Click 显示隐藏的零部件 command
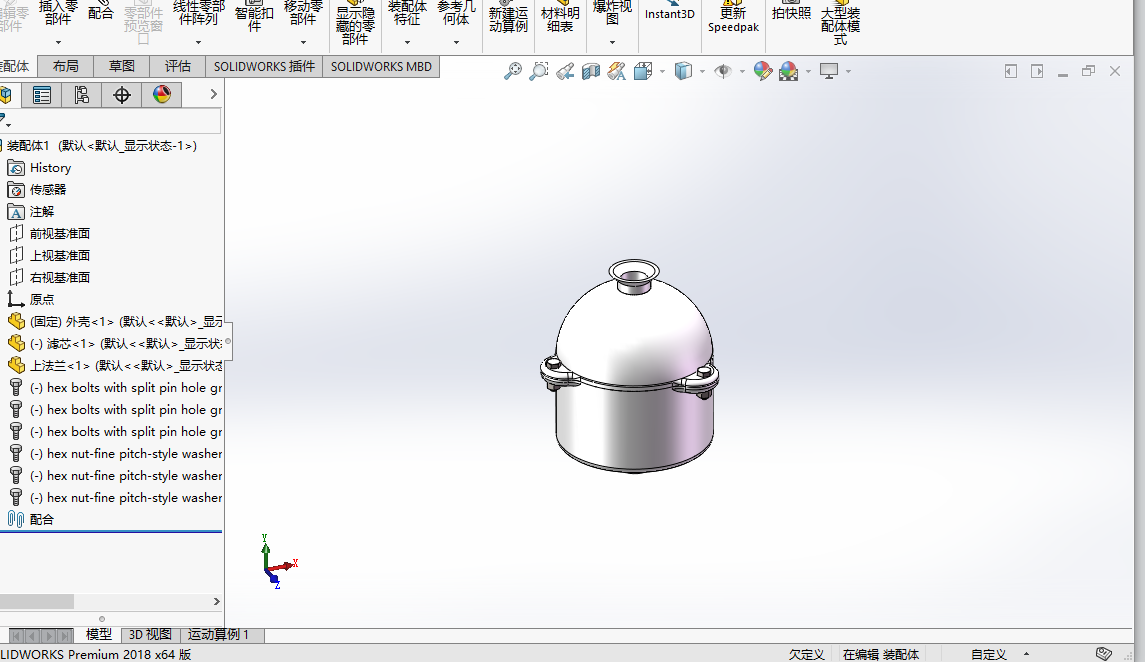 coord(356,23)
